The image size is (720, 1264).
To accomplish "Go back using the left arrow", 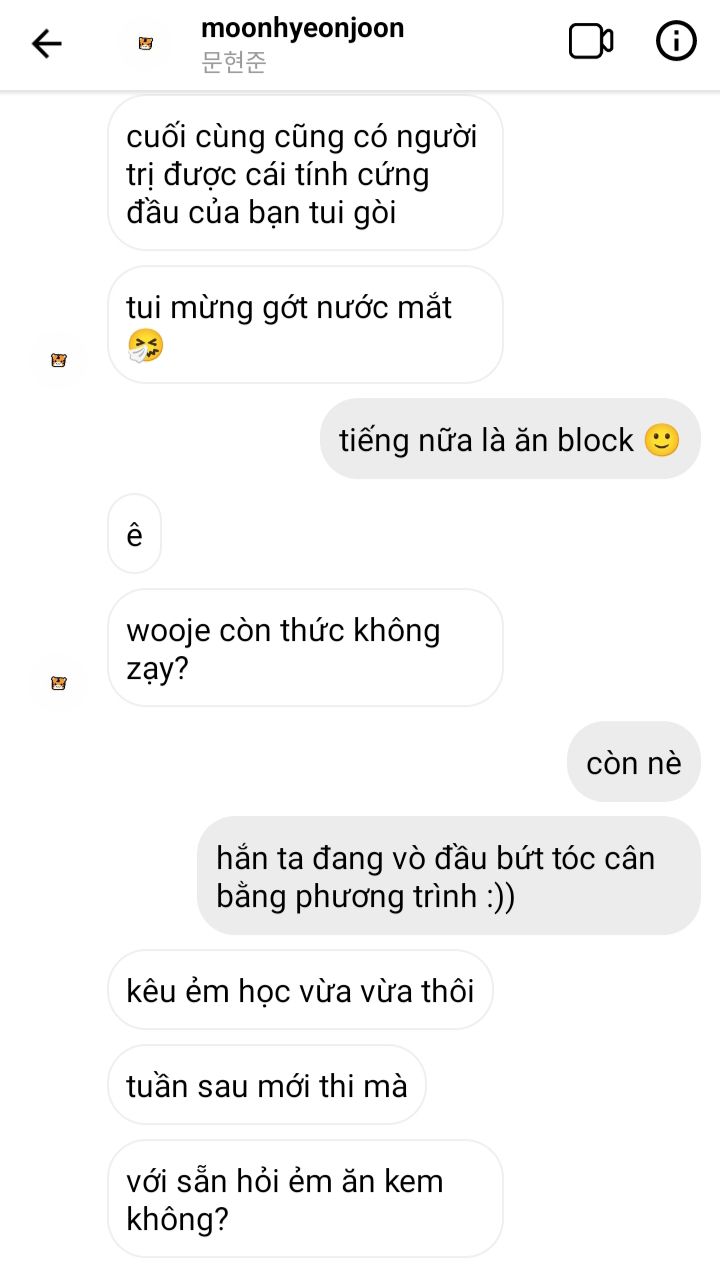I will [x=46, y=43].
